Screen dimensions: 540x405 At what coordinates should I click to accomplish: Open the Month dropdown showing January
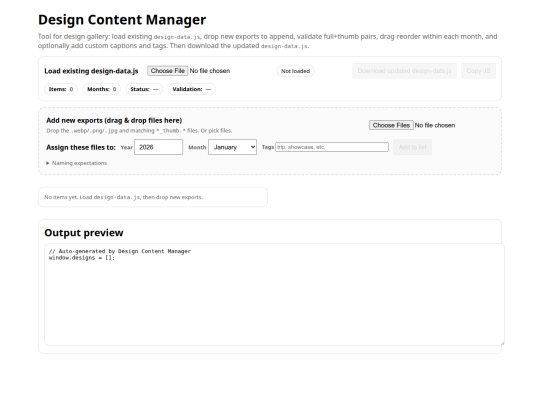[x=232, y=147]
